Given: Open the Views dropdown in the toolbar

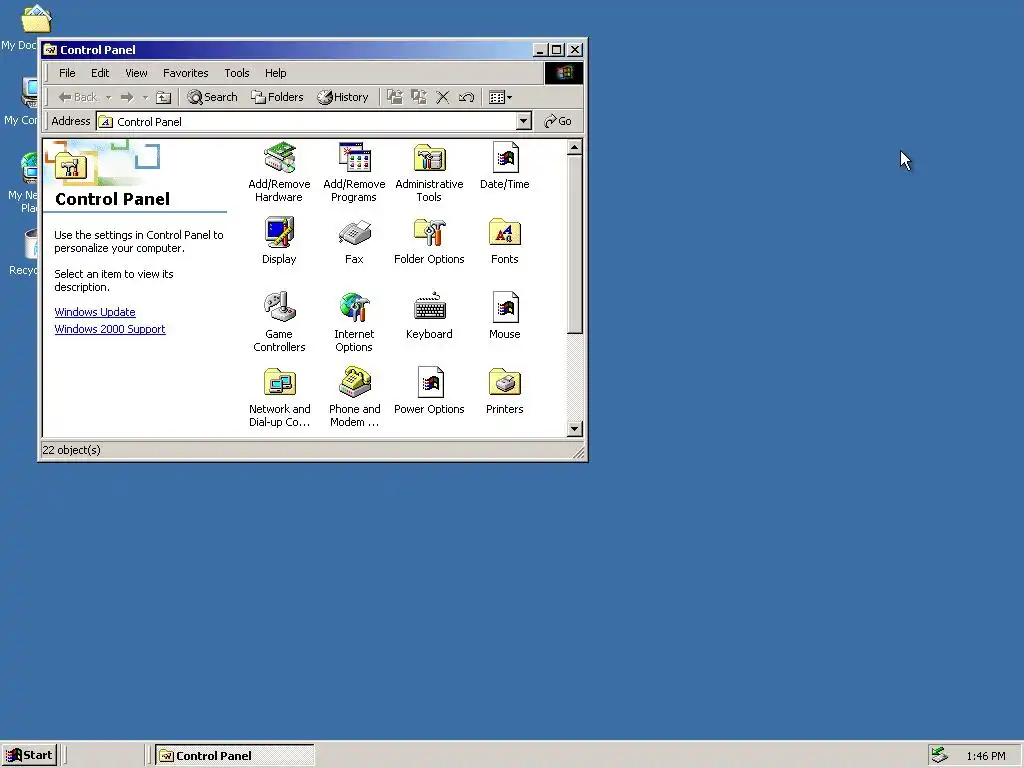Looking at the screenshot, I should [x=500, y=97].
